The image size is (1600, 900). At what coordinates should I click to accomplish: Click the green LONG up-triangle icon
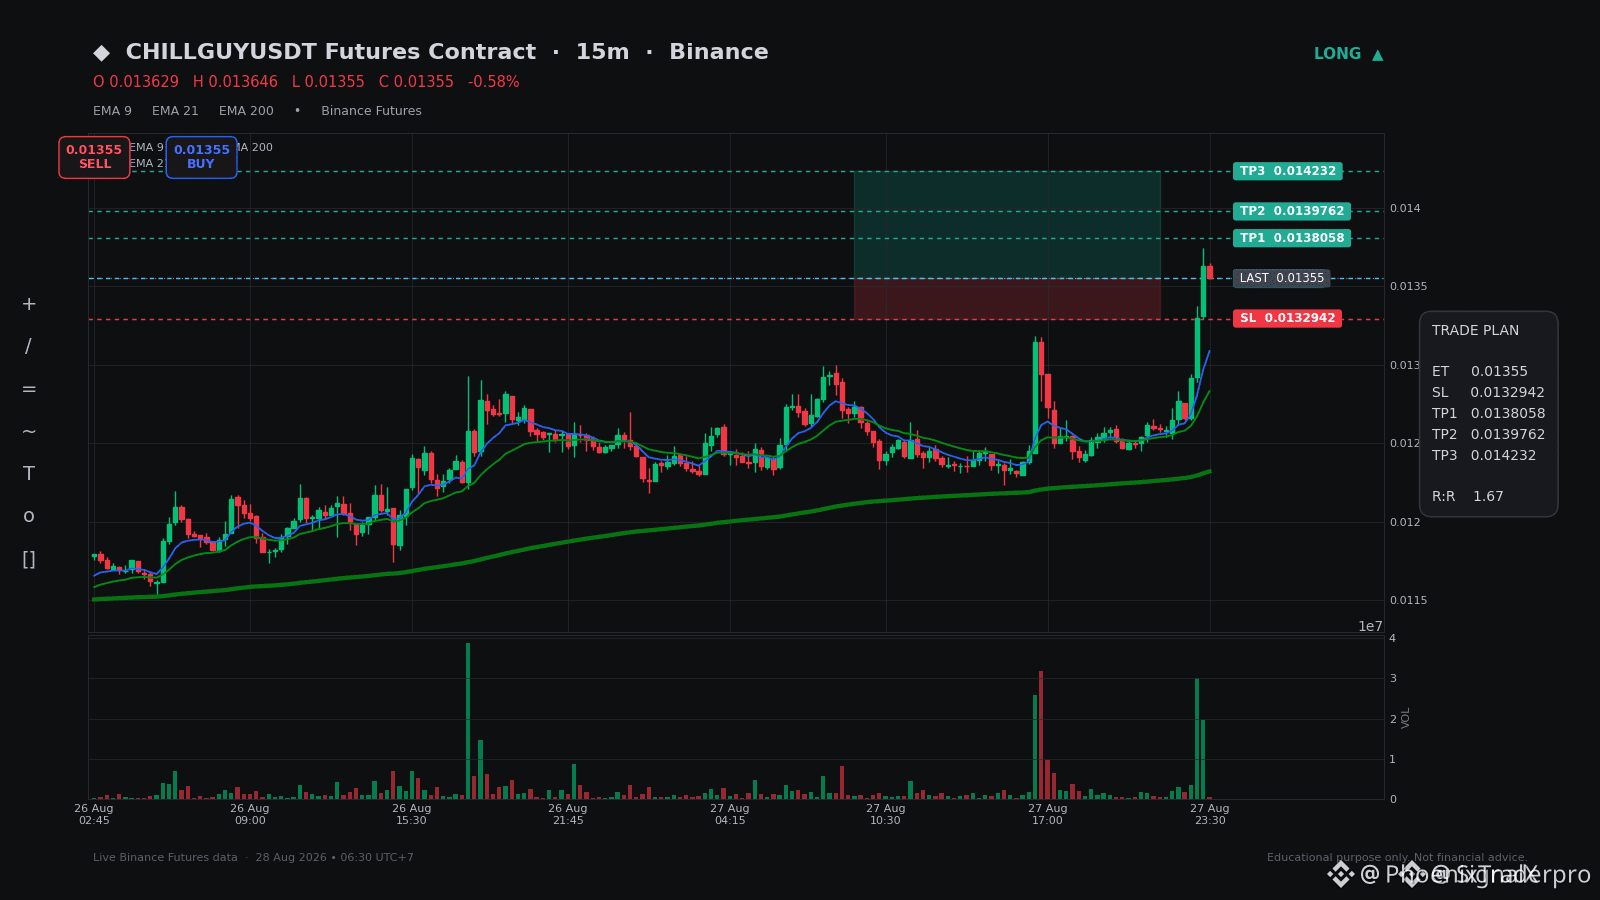(x=1377, y=54)
